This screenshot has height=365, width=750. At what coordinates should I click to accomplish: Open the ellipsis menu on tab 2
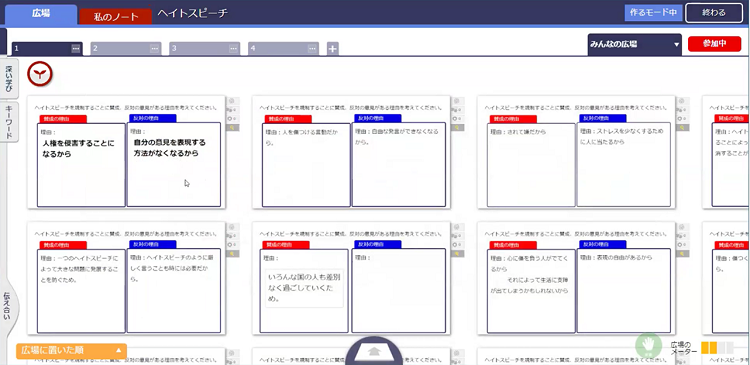[x=154, y=48]
